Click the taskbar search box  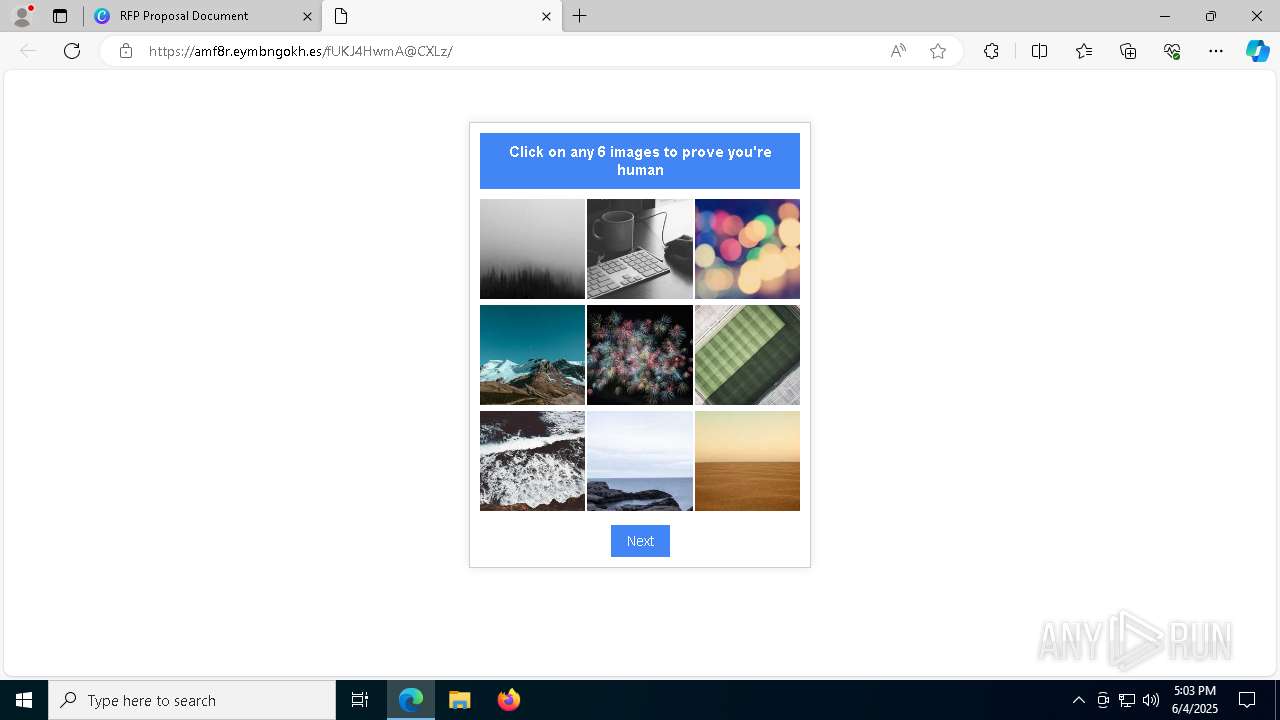point(192,700)
